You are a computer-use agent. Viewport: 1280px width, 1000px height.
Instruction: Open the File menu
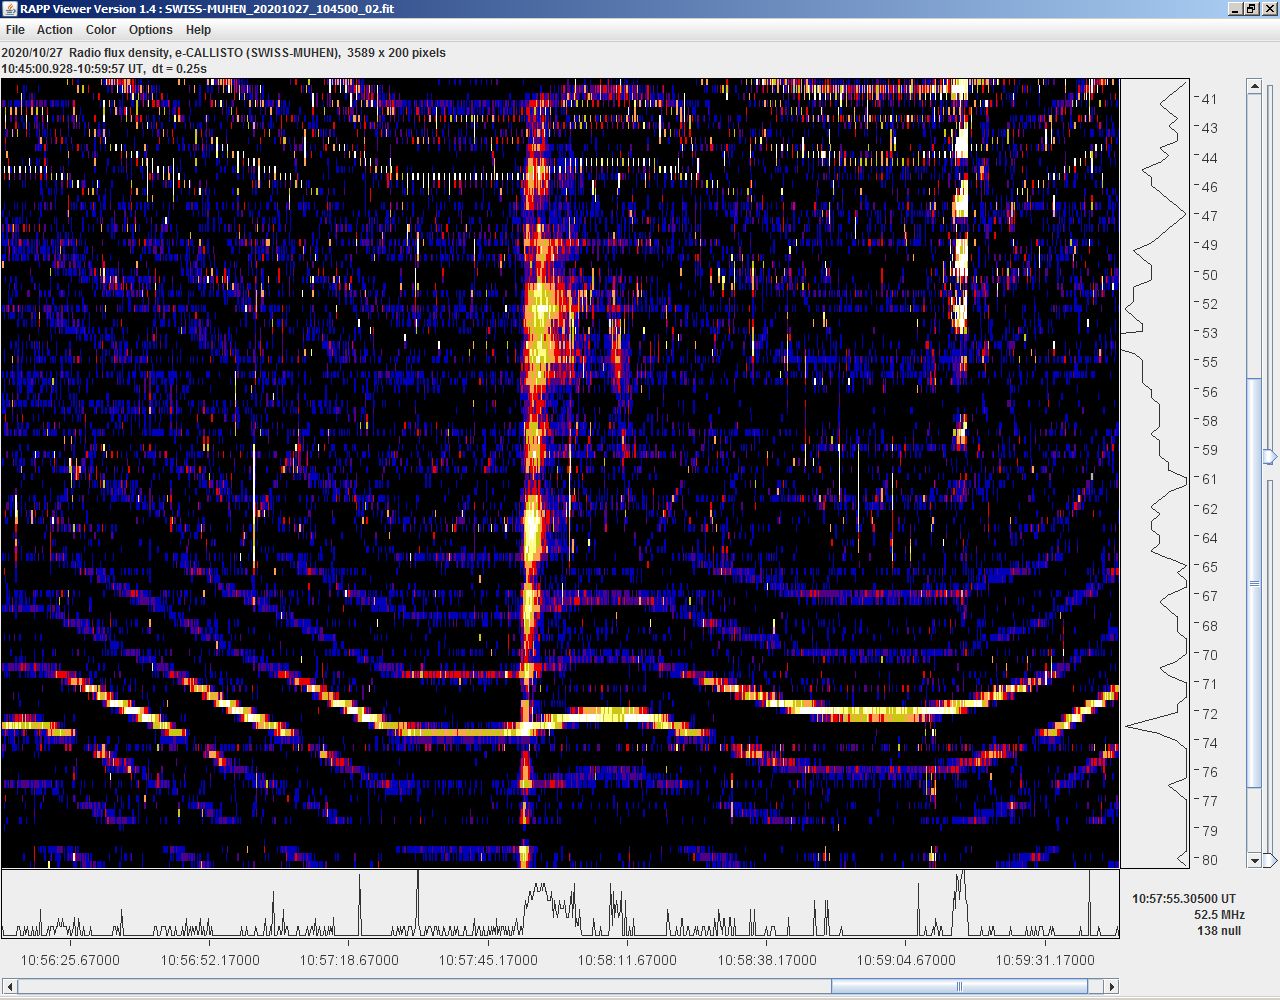tap(15, 30)
